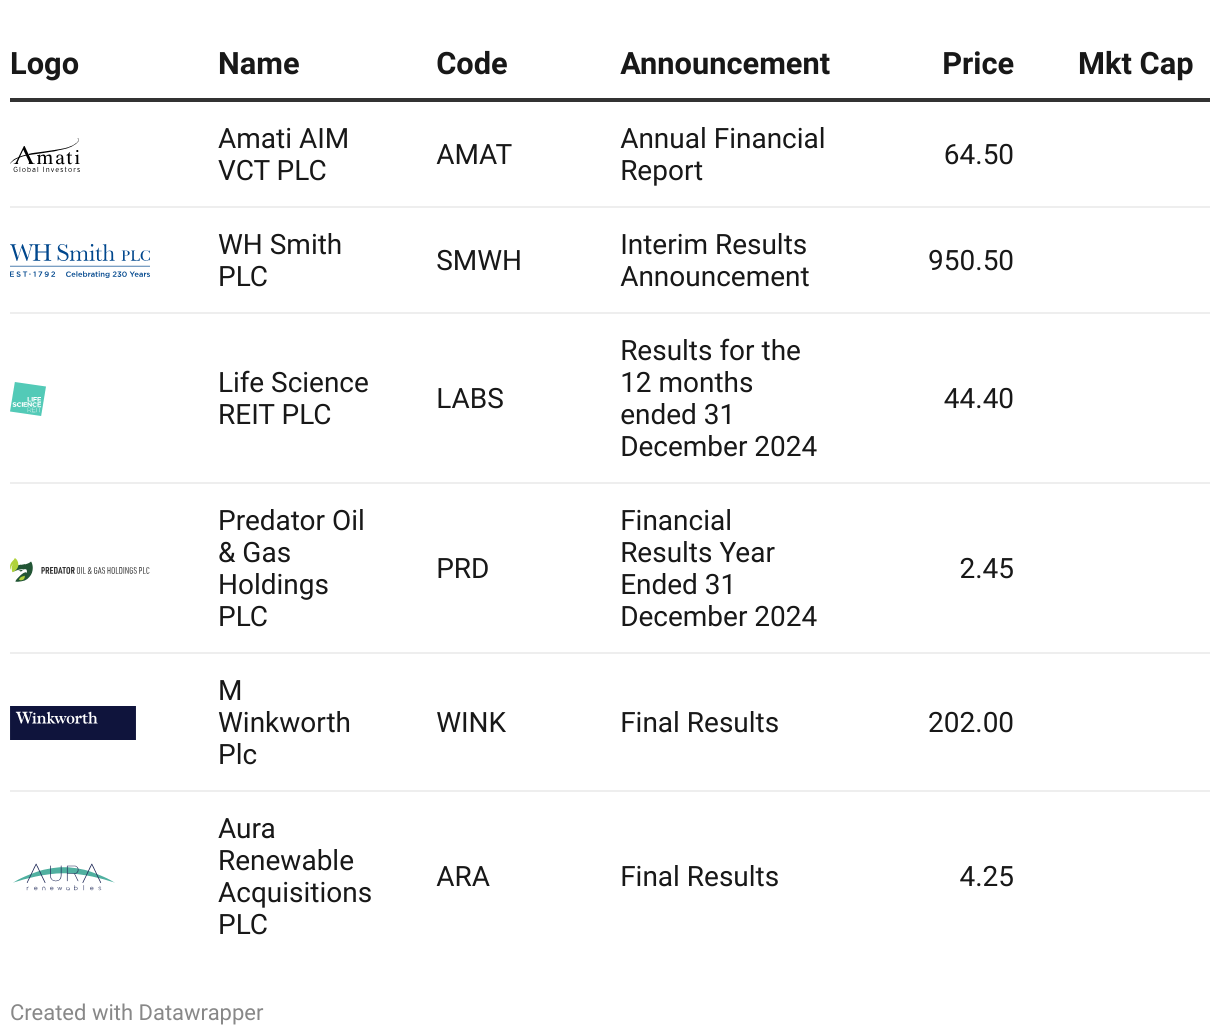Click the WH Smith PLC logo
1220x1036 pixels.
(x=80, y=260)
